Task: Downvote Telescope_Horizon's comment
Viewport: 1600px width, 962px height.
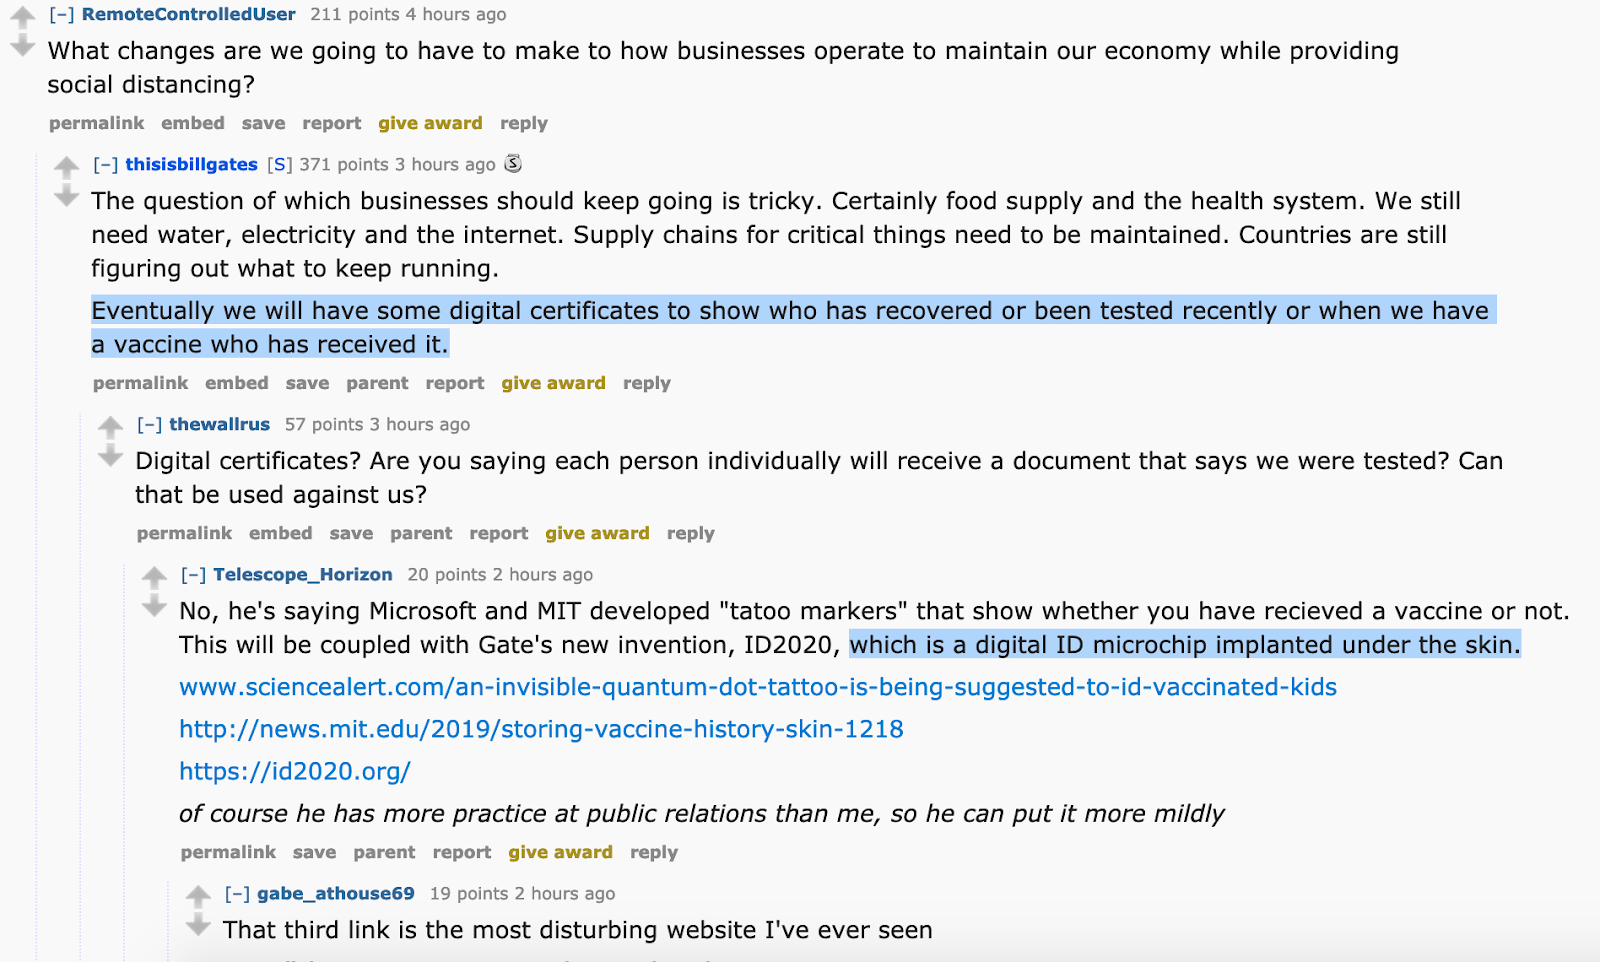Action: click(154, 606)
